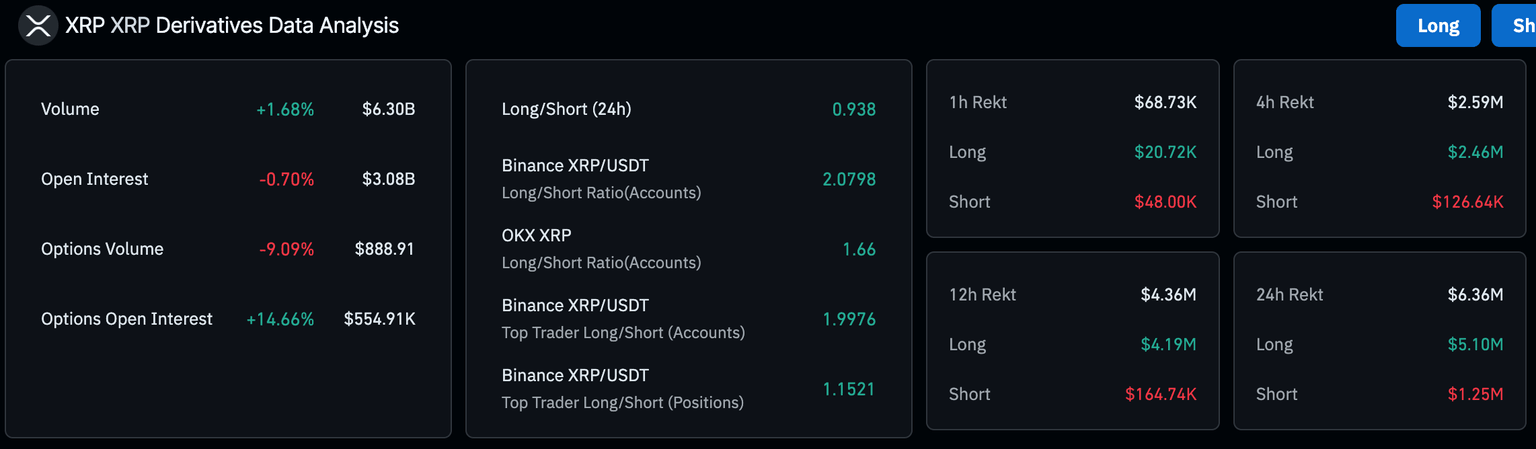Viewport: 1536px width, 449px height.
Task: Click the 24h Rekt total $6.36M
Action: pyautogui.click(x=1475, y=294)
